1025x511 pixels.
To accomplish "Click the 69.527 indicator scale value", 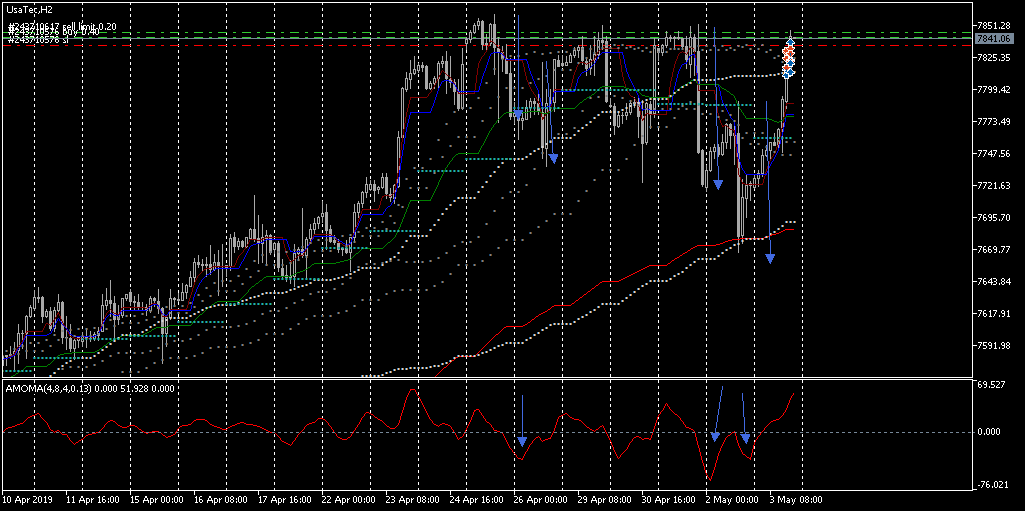I will pos(992,385).
